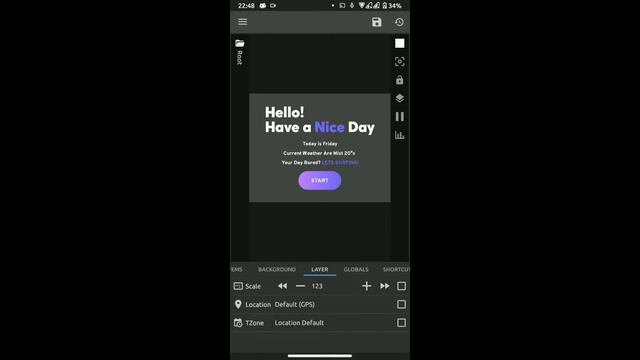
Task: Open the bar chart stats icon
Action: [x=400, y=135]
